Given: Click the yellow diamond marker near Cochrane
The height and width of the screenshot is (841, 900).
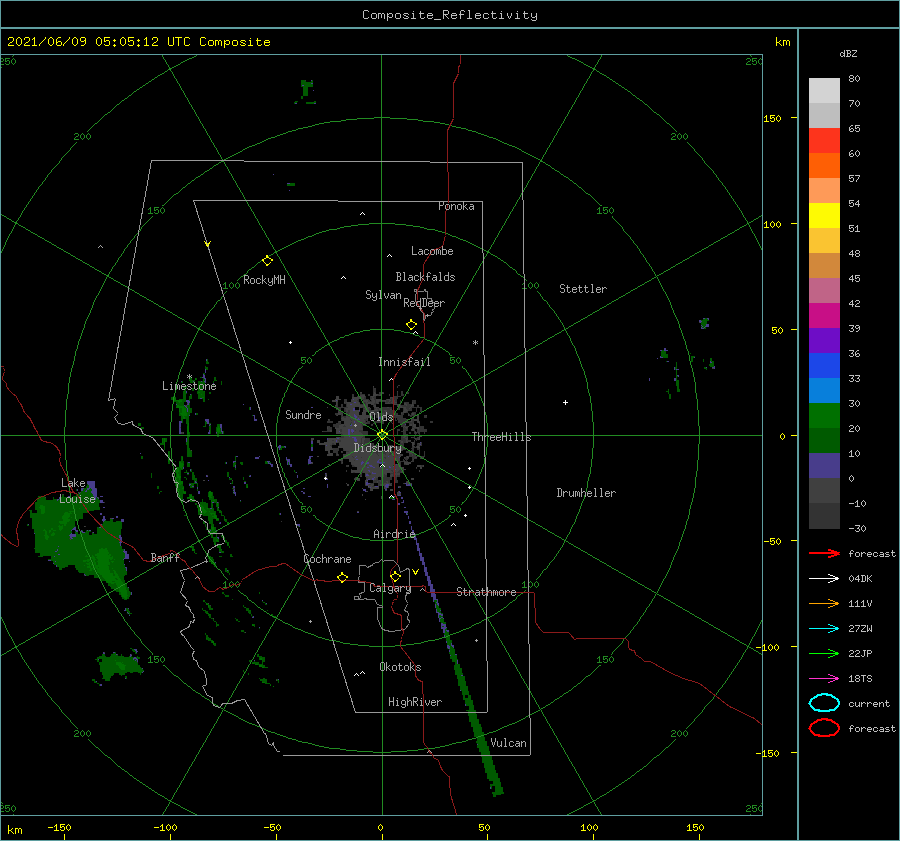Looking at the screenshot, I should (343, 578).
